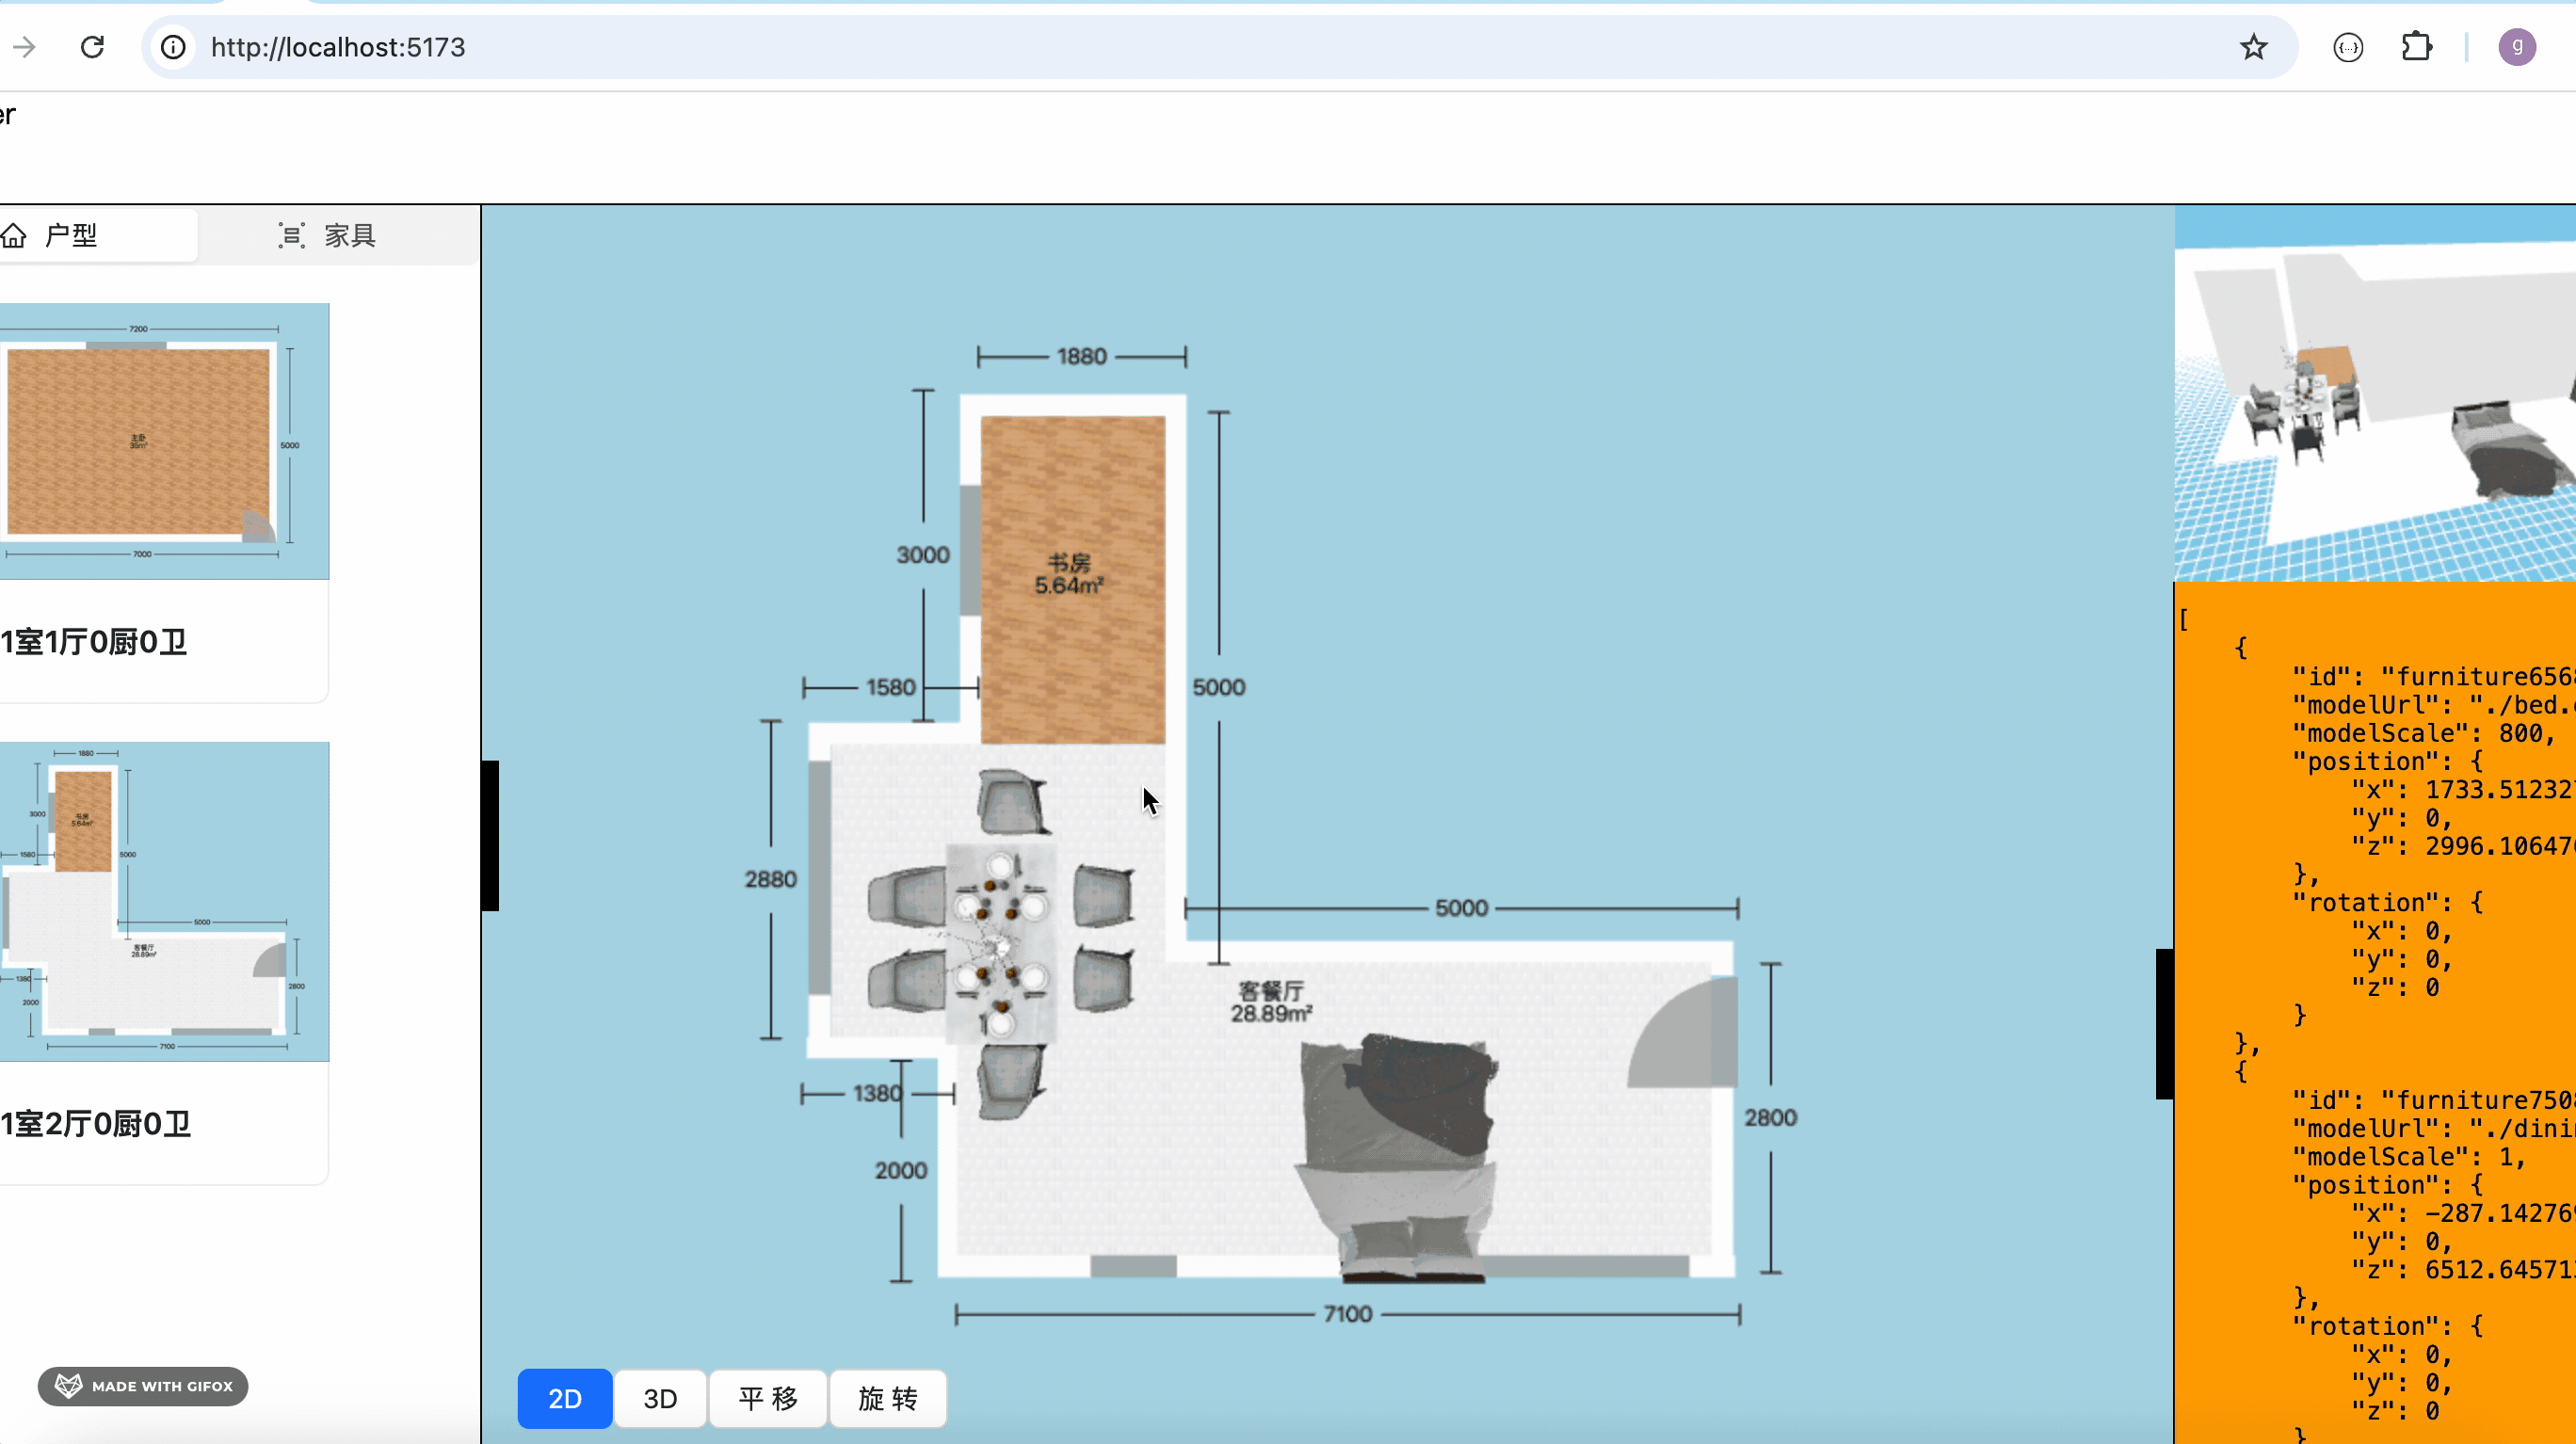
Task: Click the forward navigation arrow
Action: (x=24, y=47)
